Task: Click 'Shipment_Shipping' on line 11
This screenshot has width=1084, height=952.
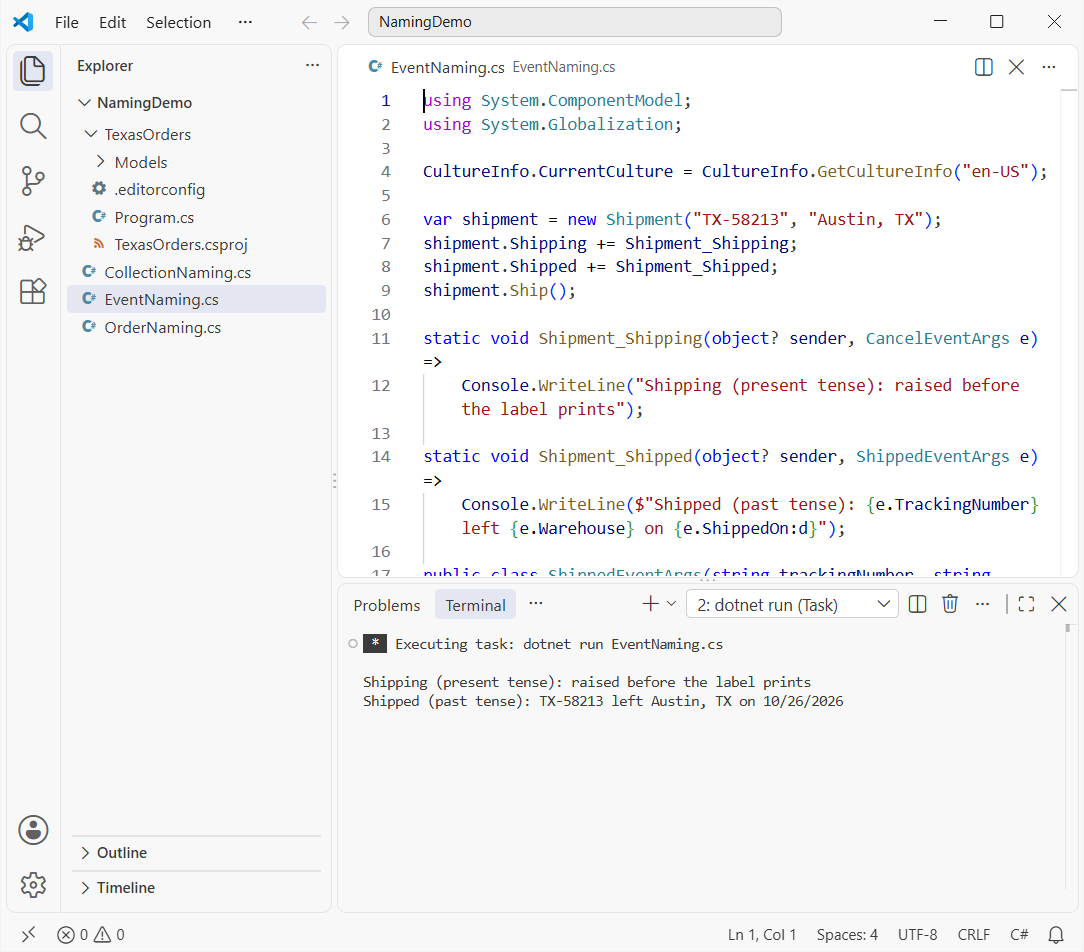Action: click(620, 338)
